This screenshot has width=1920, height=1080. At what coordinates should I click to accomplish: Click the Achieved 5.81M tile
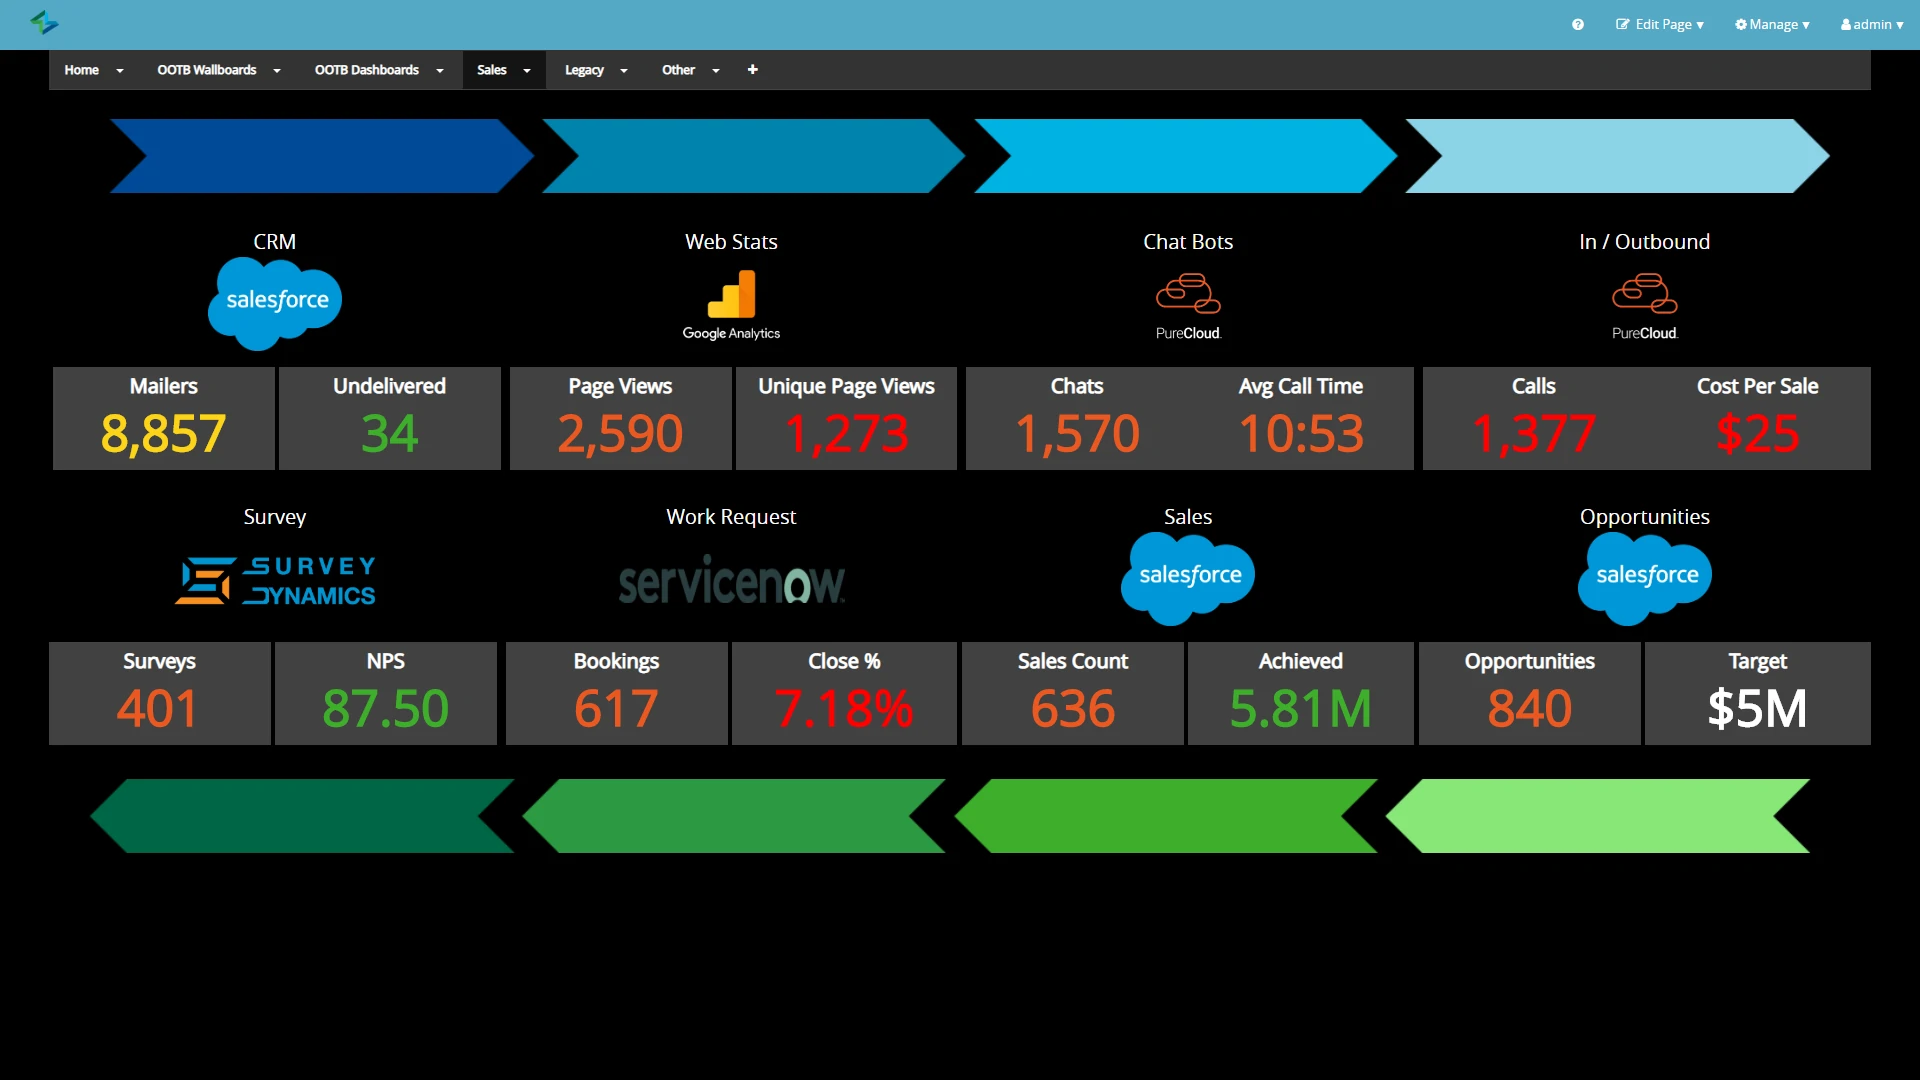point(1301,693)
